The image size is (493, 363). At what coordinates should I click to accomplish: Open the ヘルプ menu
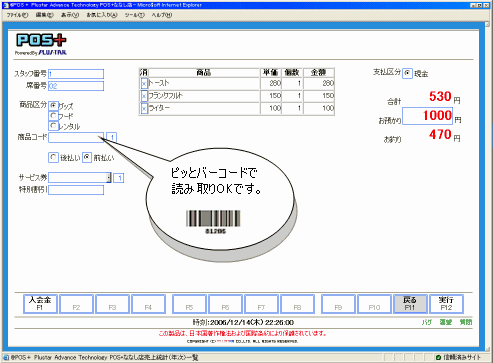click(x=162, y=15)
